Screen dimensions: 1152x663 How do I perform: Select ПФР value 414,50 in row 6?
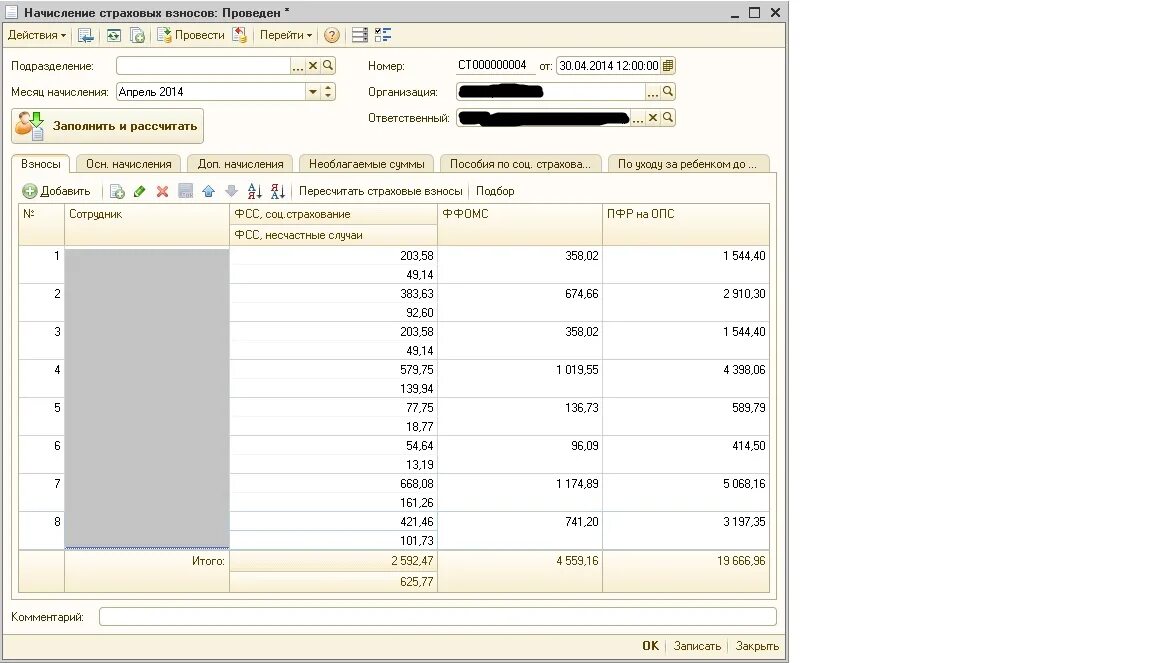(686, 445)
